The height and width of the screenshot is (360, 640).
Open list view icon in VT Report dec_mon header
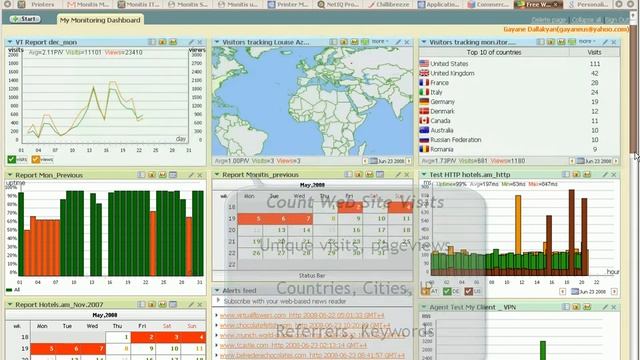152,42
